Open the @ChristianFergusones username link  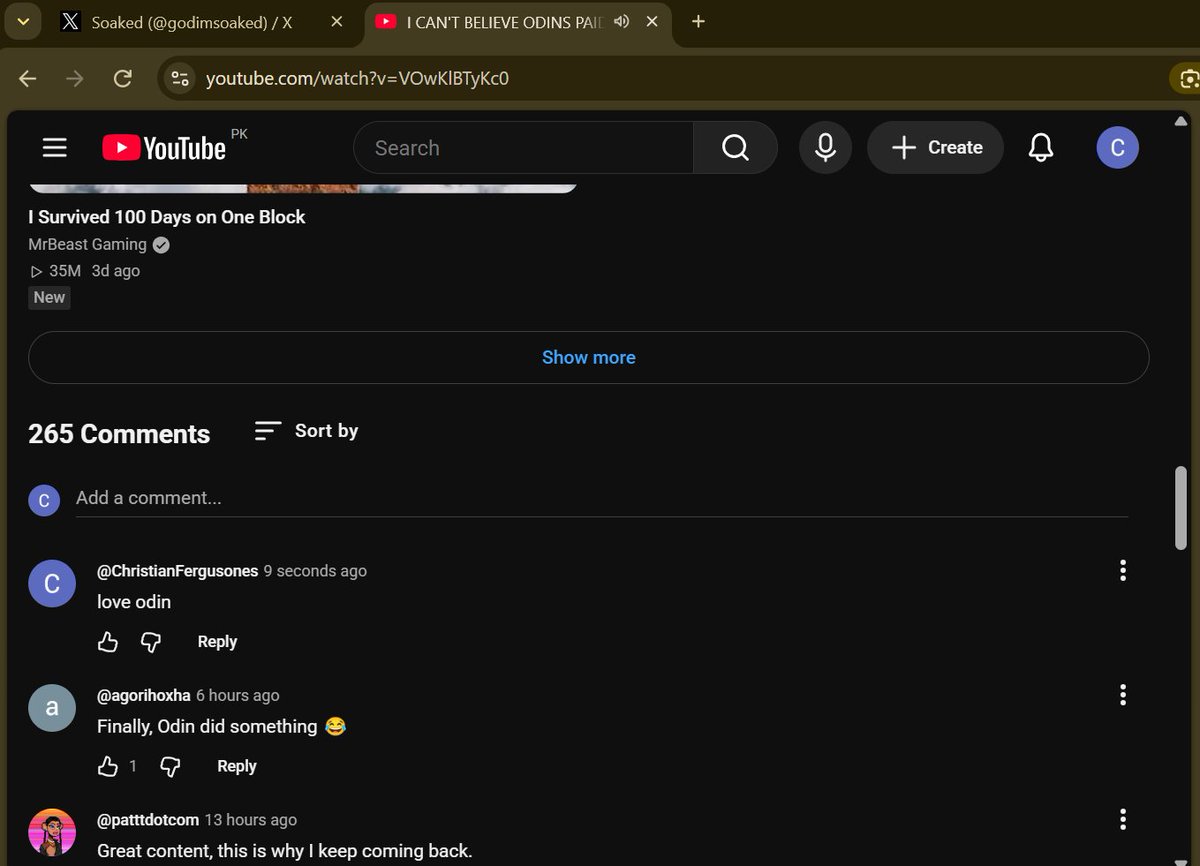tap(177, 571)
